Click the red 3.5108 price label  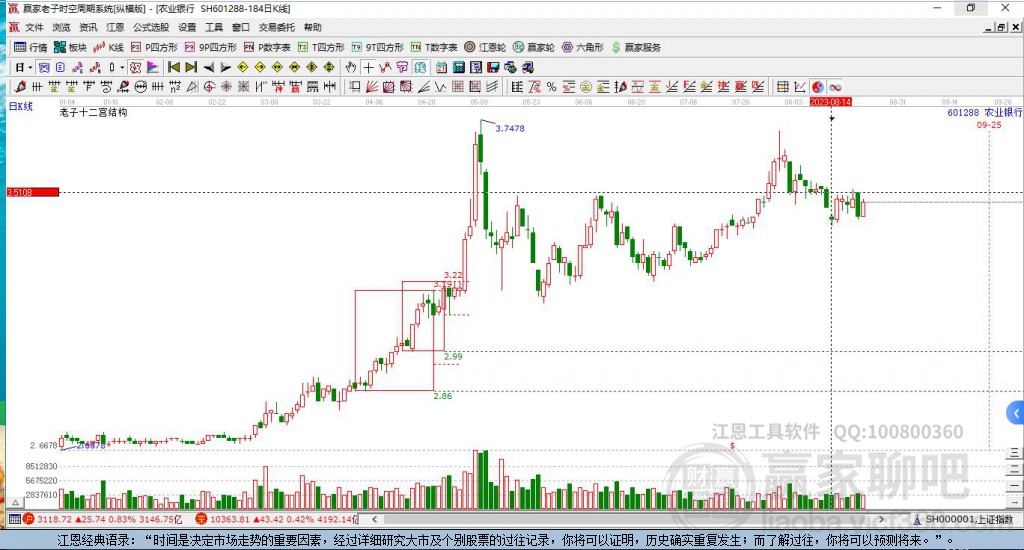(33, 192)
